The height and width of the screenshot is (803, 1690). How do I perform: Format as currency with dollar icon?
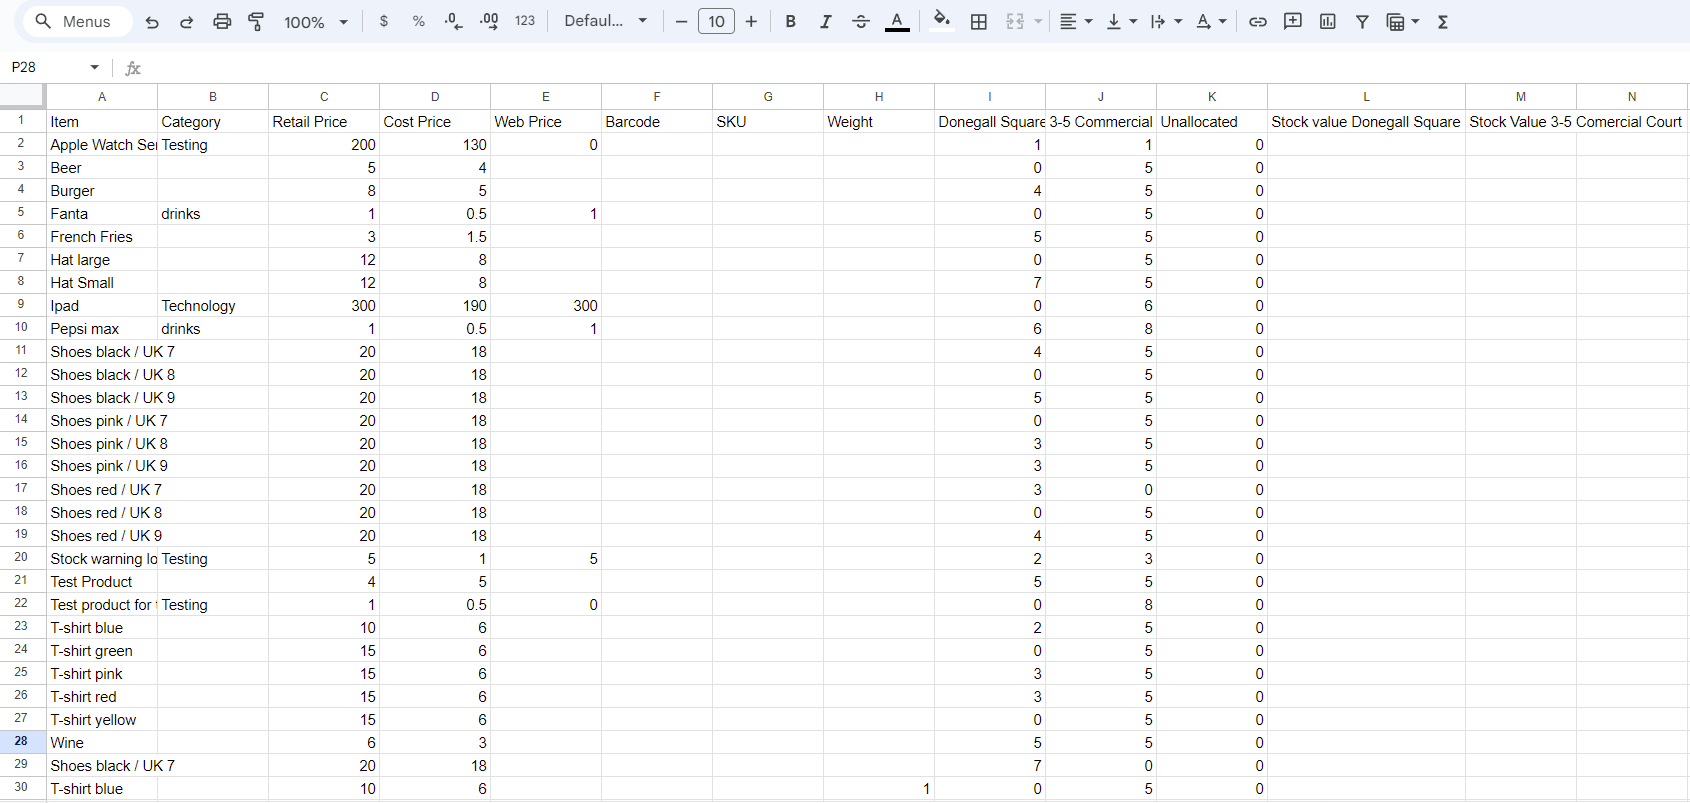tap(384, 21)
